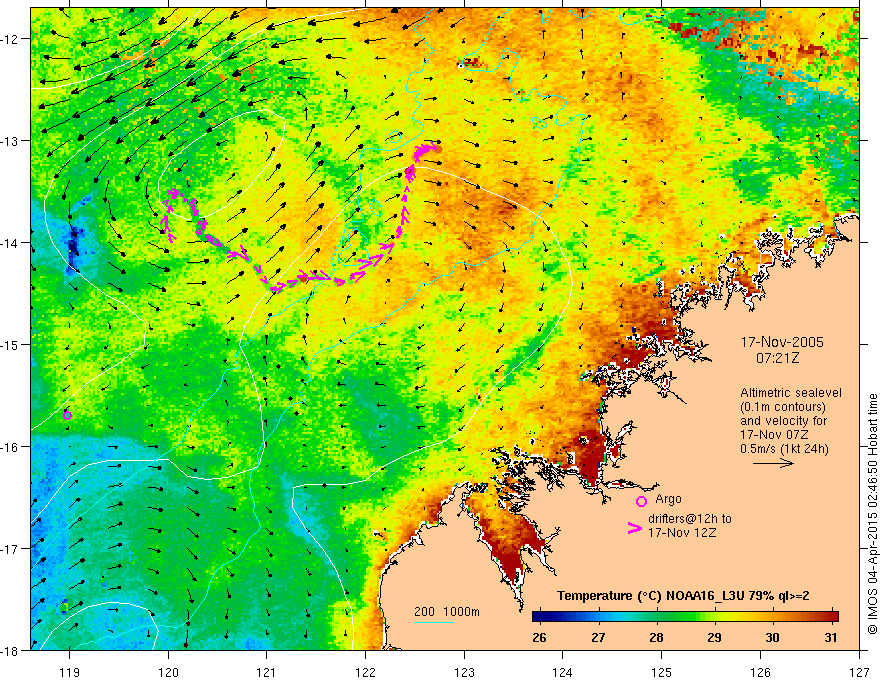Click longitude axis label 125
The width and height of the screenshot is (880, 680).
[x=662, y=672]
